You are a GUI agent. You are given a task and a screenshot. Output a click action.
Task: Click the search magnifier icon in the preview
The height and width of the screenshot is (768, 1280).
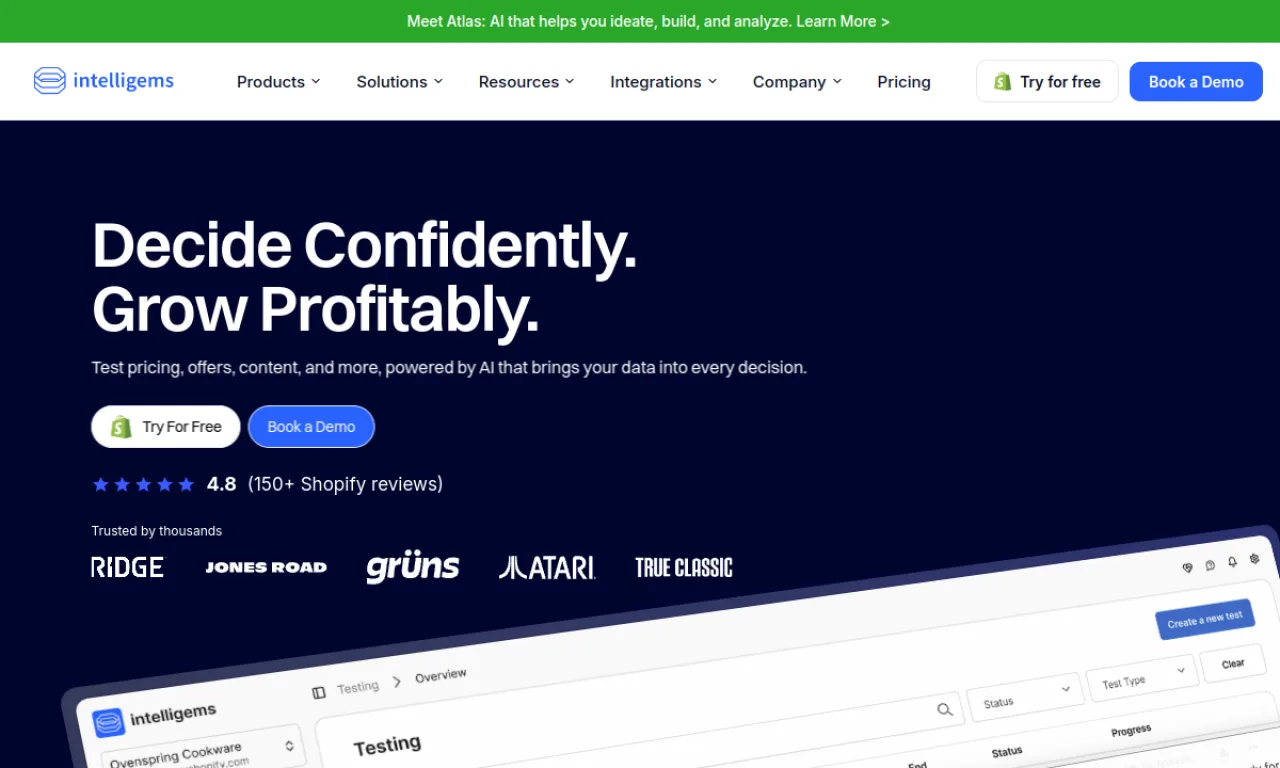tap(944, 710)
